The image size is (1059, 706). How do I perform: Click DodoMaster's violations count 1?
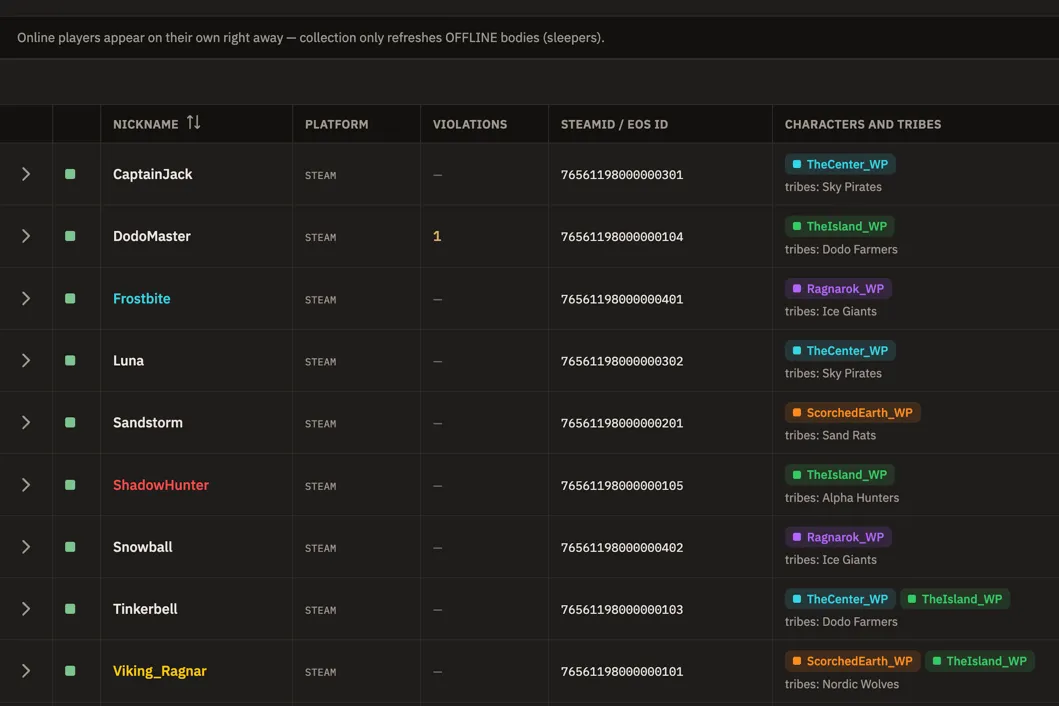[437, 236]
